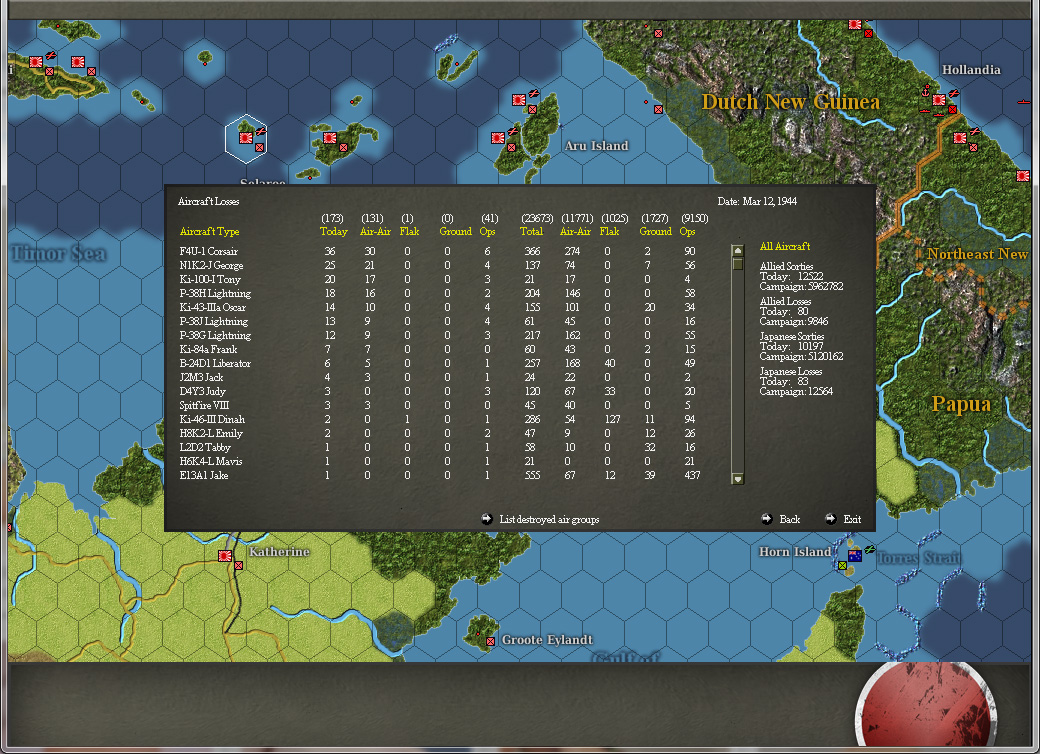Open List destroyed air groups
The image size is (1040, 754).
[549, 519]
